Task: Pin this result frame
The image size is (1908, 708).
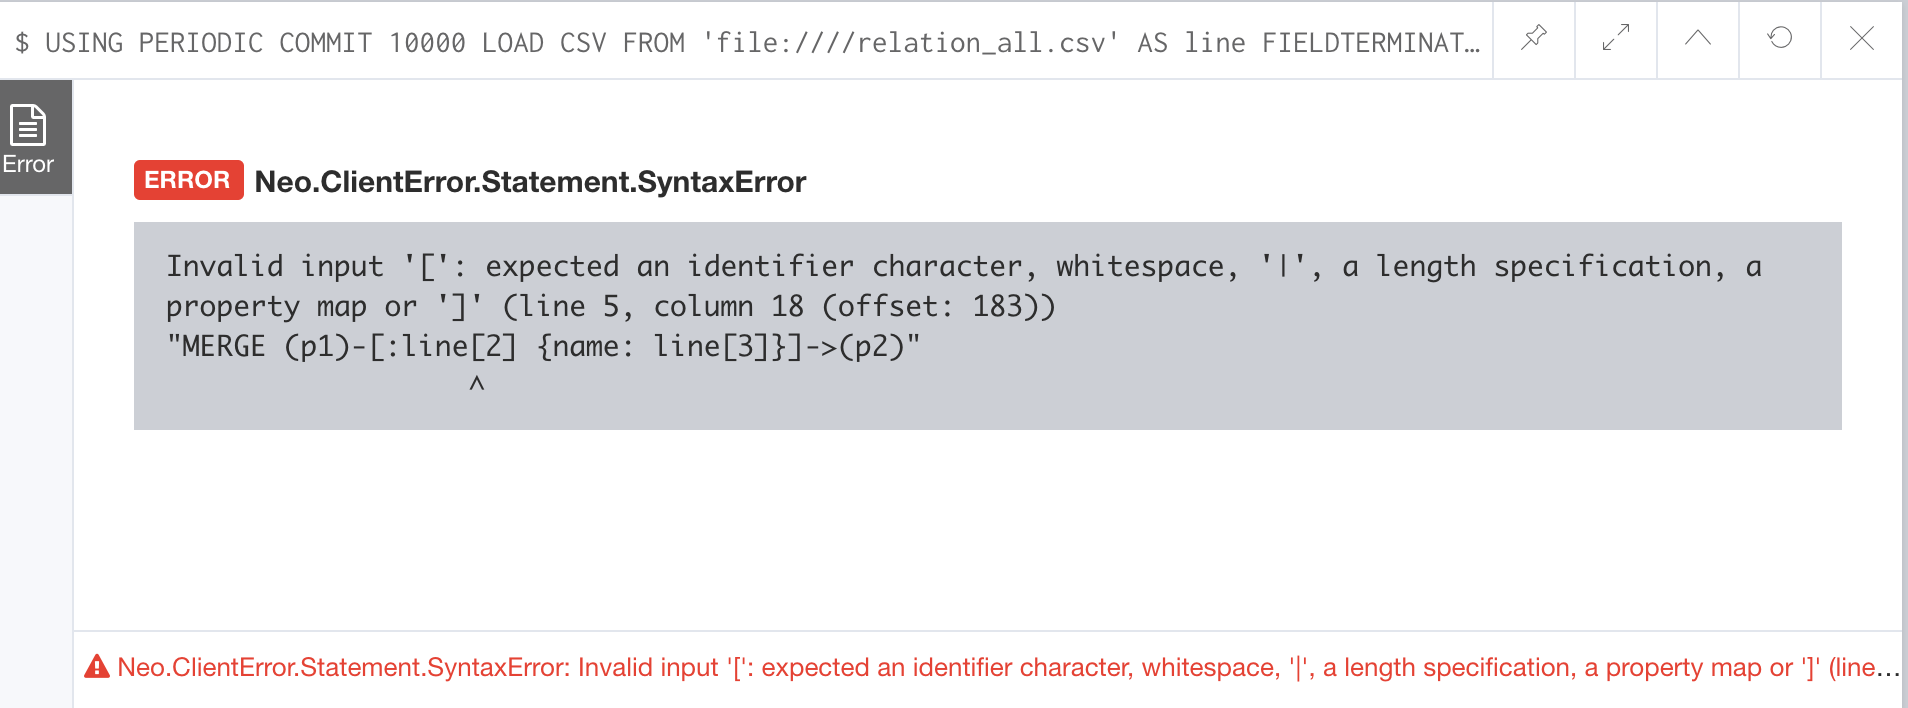Action: coord(1533,39)
